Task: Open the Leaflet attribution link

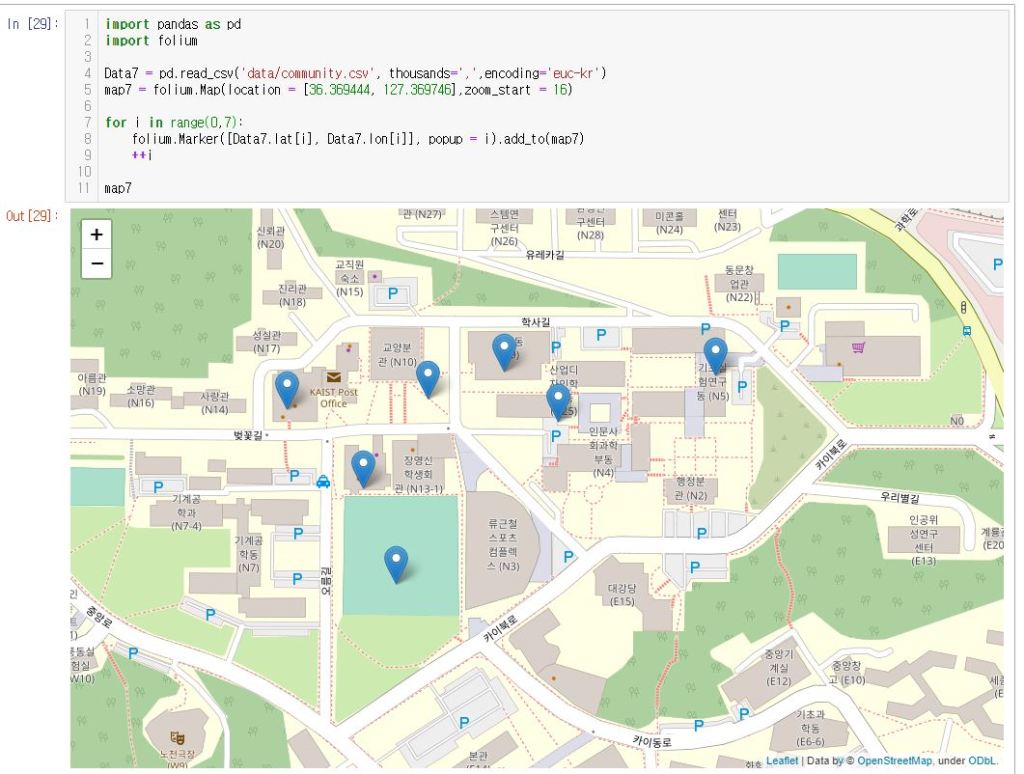Action: (x=782, y=760)
